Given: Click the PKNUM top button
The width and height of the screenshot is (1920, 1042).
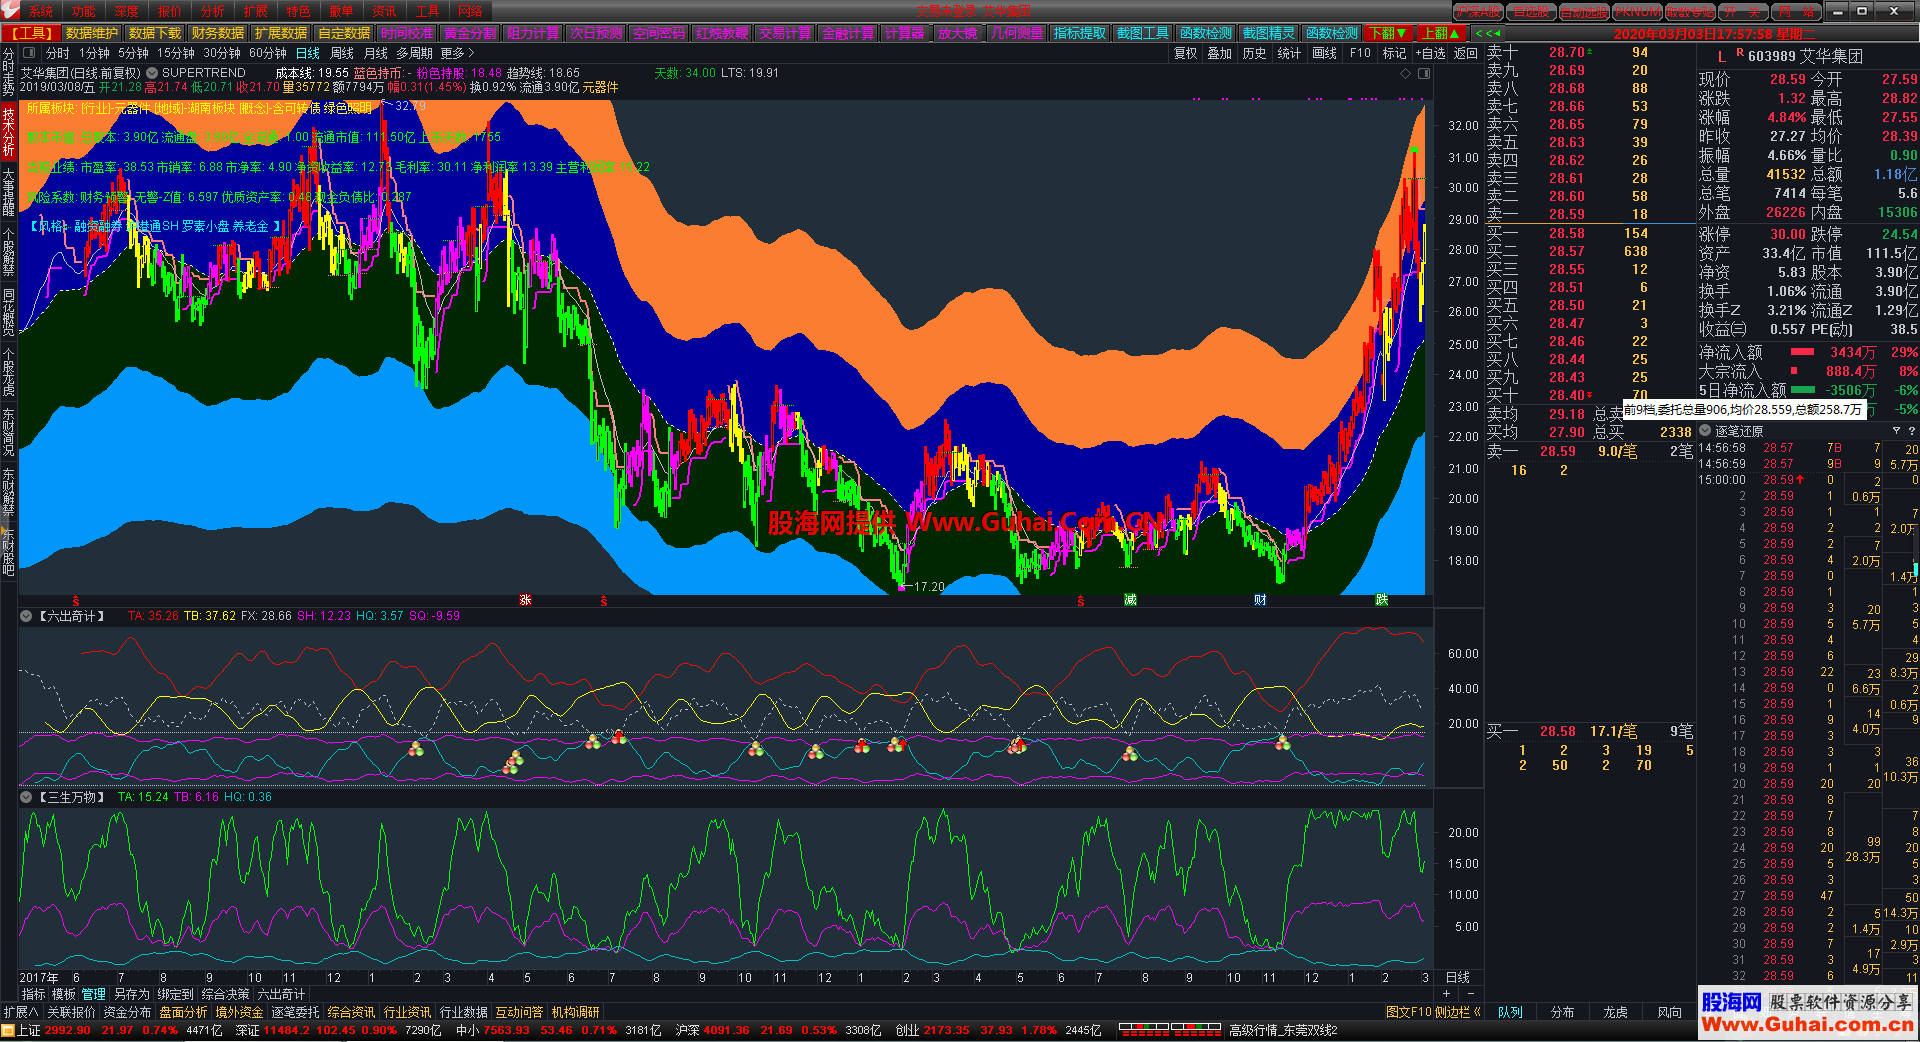Looking at the screenshot, I should [x=1637, y=12].
